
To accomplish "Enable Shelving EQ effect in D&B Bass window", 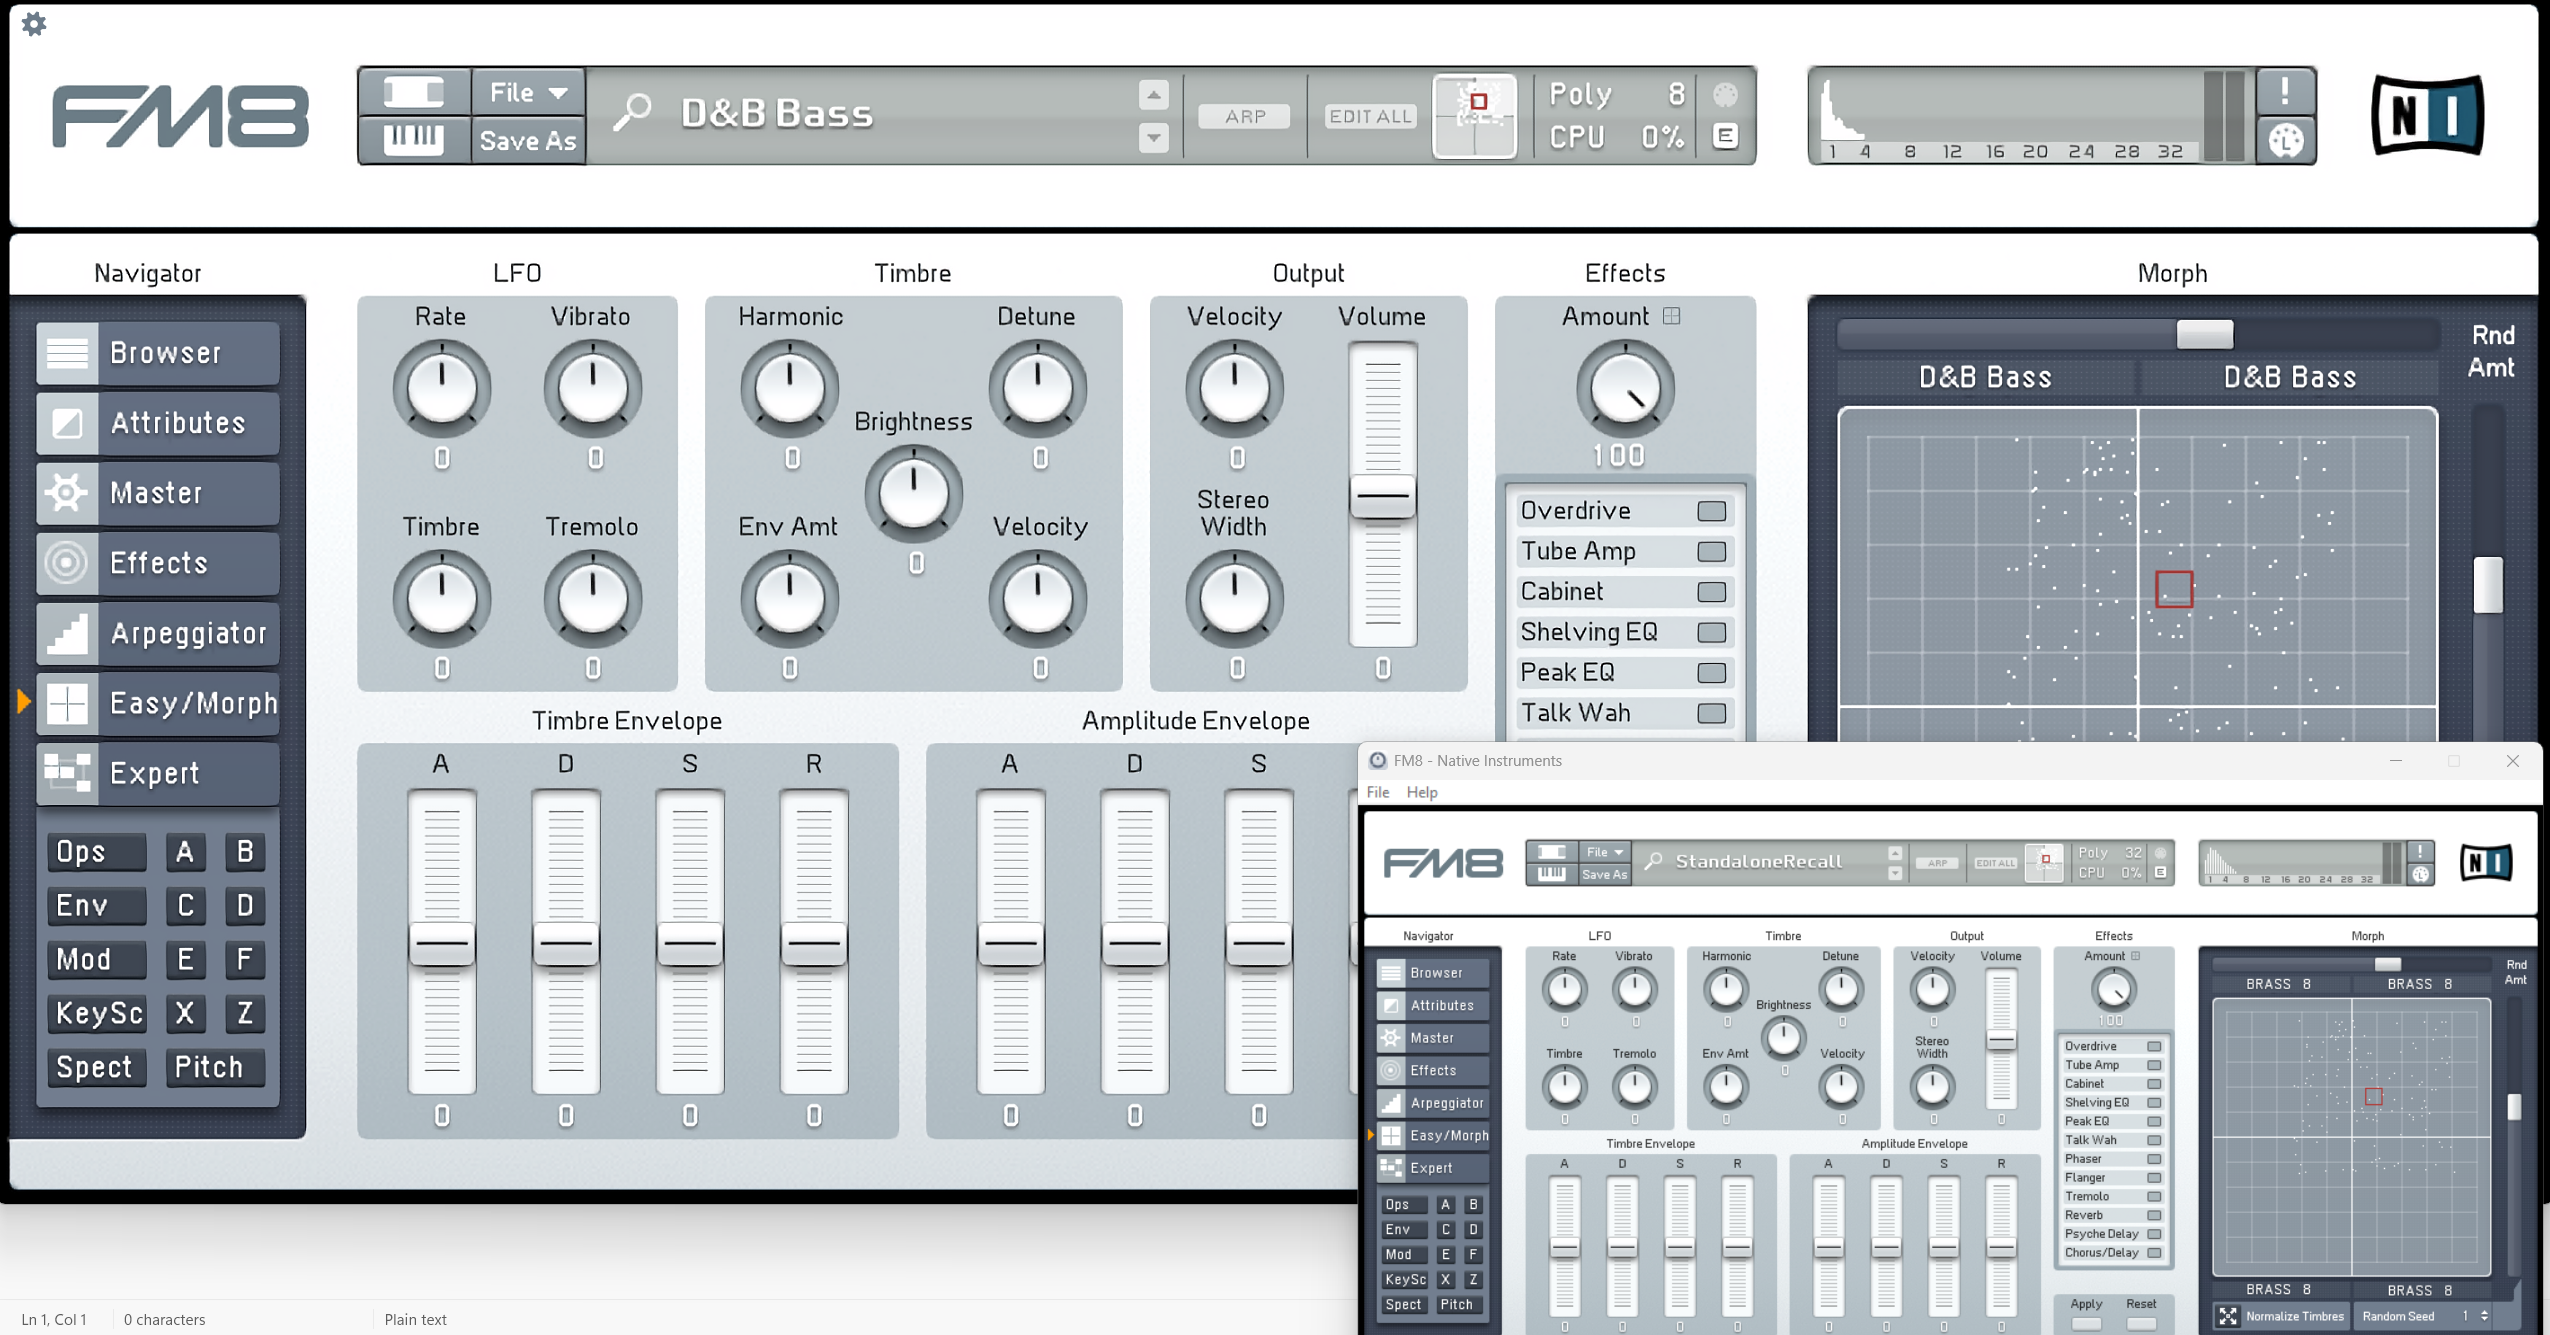I will tap(1711, 632).
